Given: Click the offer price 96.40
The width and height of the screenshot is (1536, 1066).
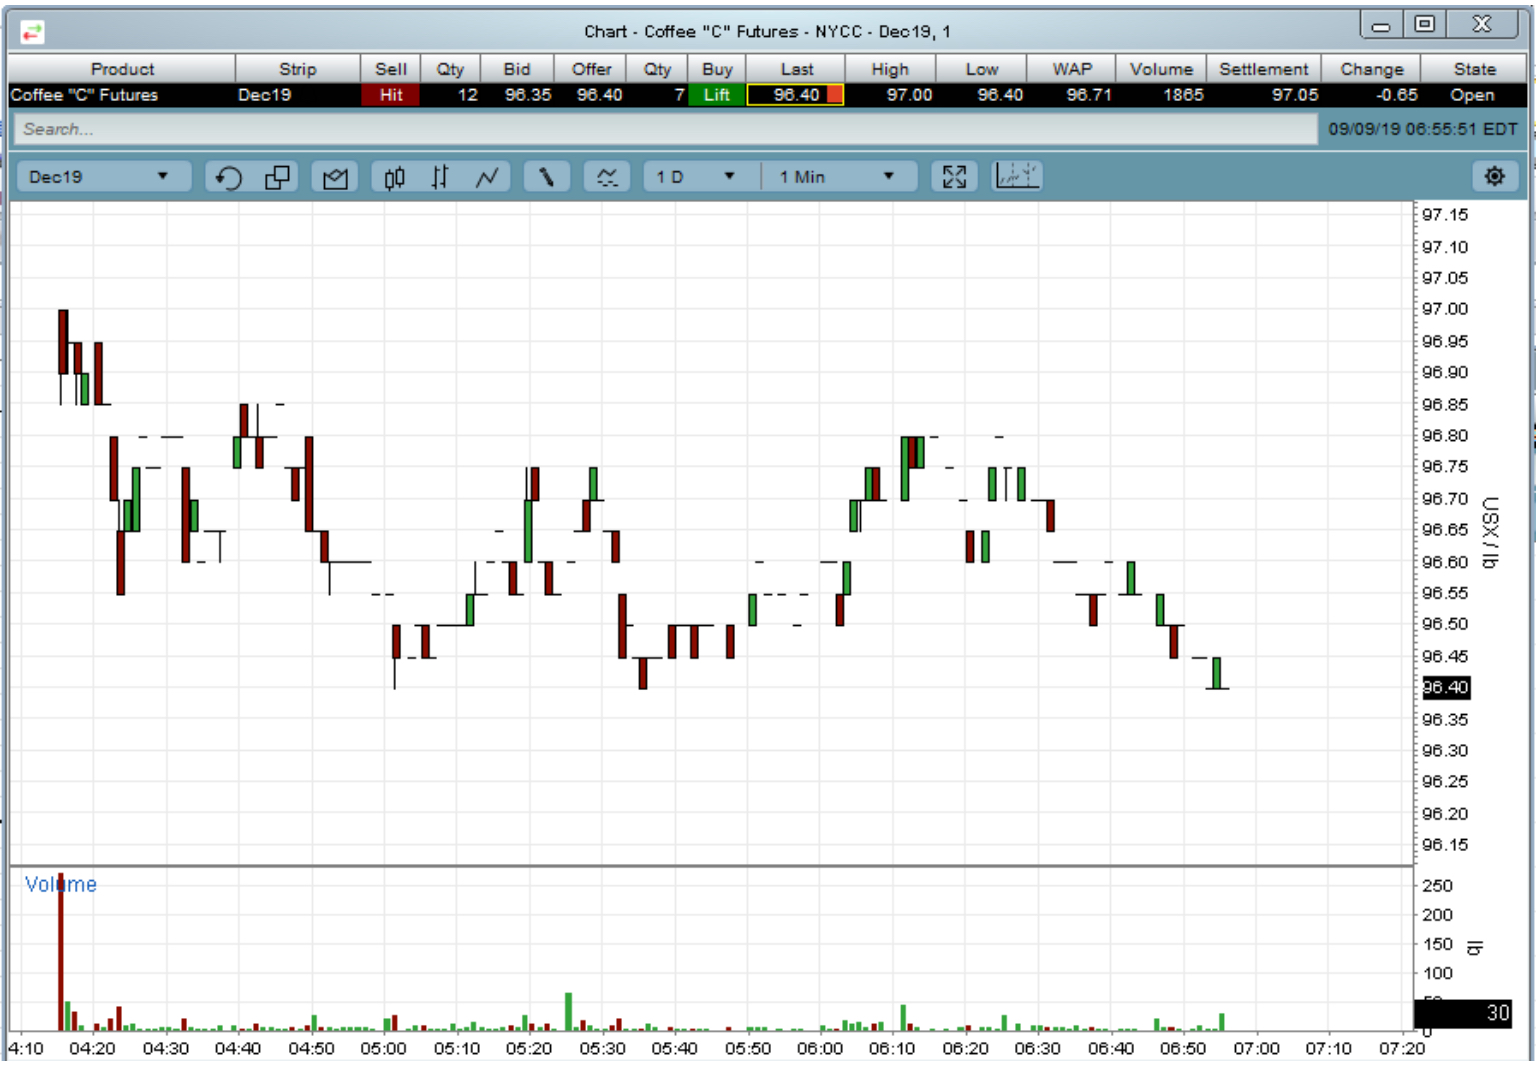Looking at the screenshot, I should click(600, 95).
